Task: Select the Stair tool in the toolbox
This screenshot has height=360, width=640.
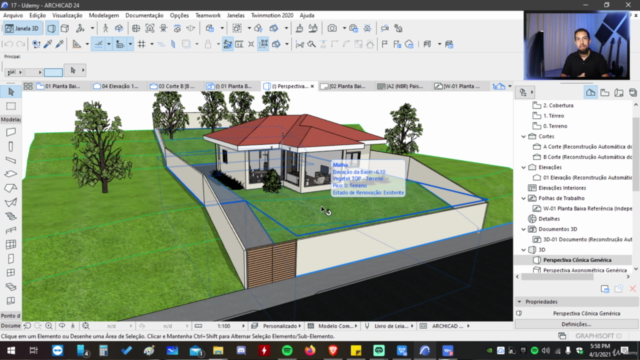Action: 11,216
